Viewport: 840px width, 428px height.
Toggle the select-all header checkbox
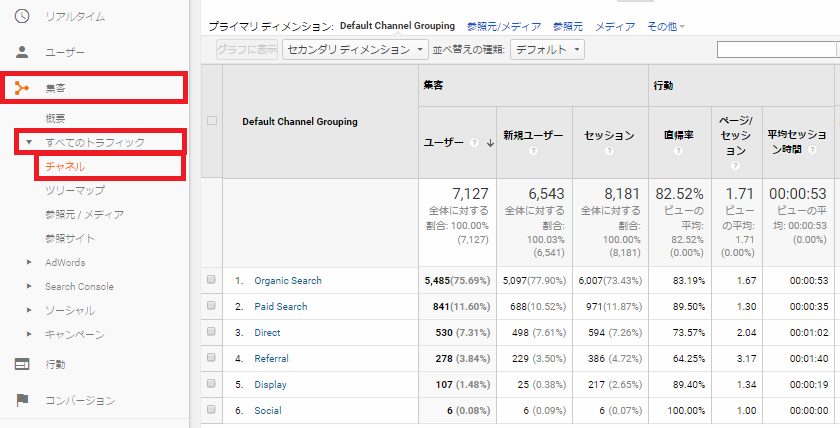click(211, 121)
